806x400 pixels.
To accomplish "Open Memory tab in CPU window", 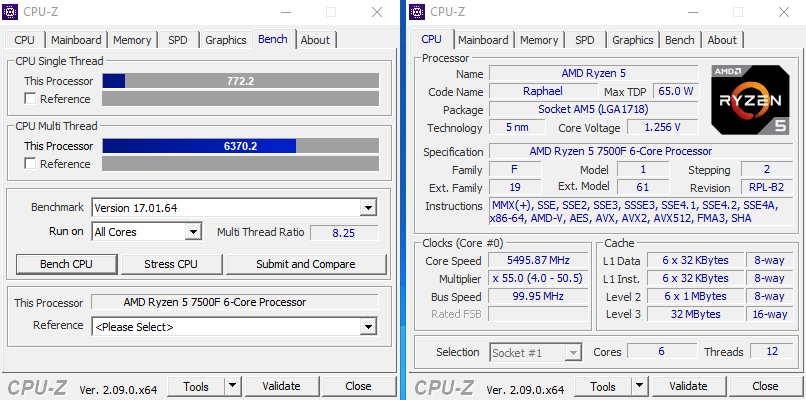I will 539,40.
